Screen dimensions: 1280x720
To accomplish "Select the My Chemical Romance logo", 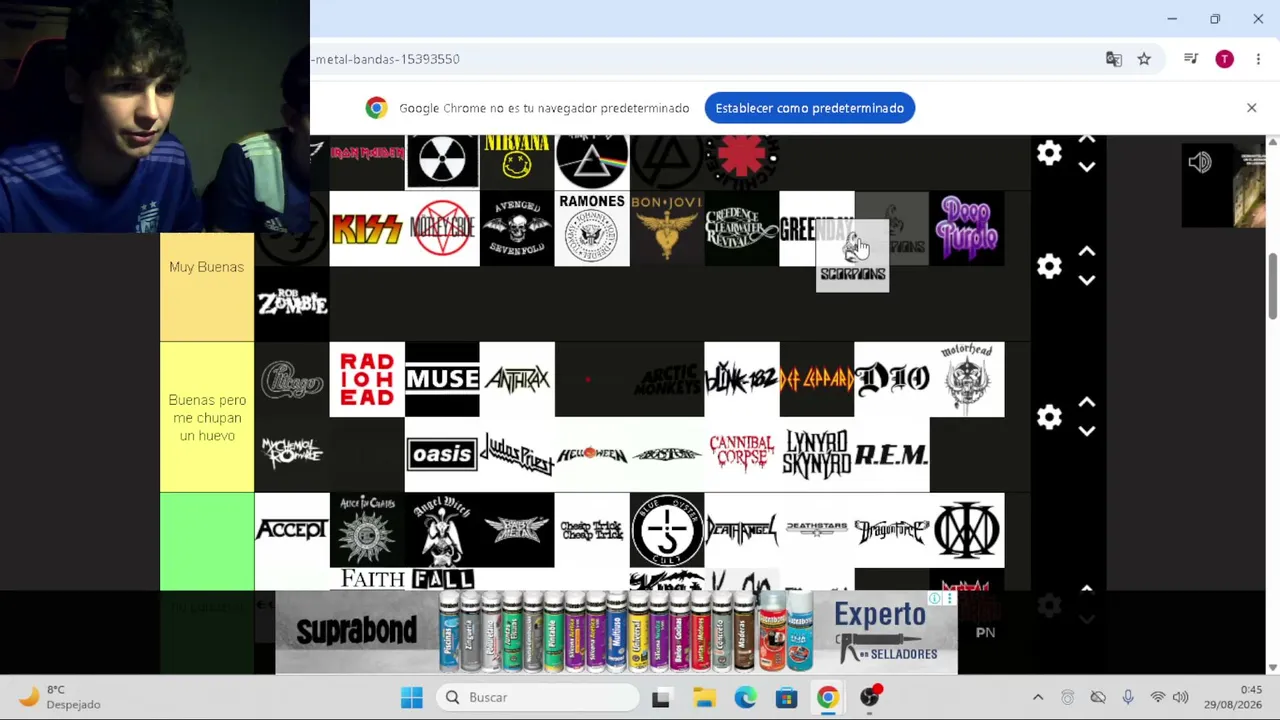I will tap(292, 455).
